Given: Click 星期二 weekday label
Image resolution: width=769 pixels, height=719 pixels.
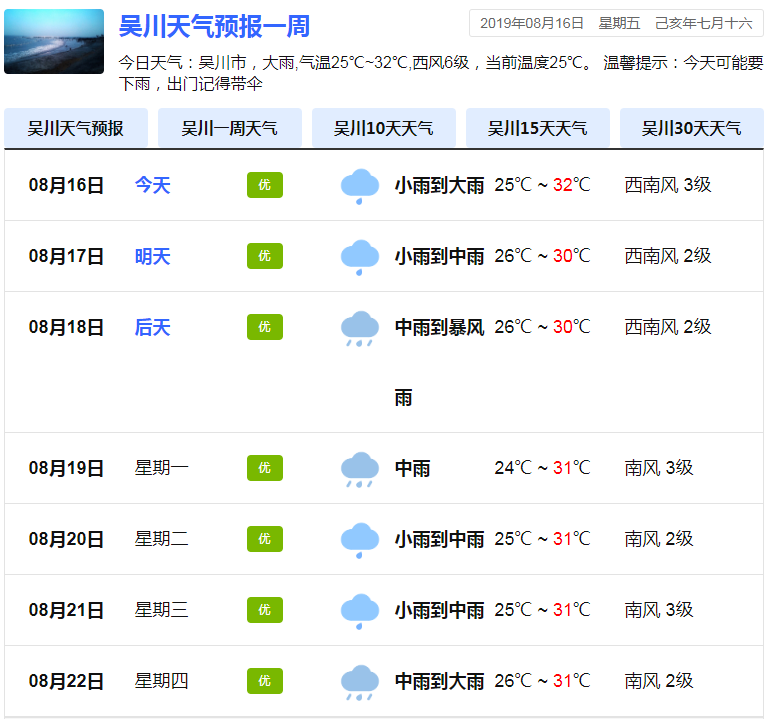Looking at the screenshot, I should [x=161, y=539].
